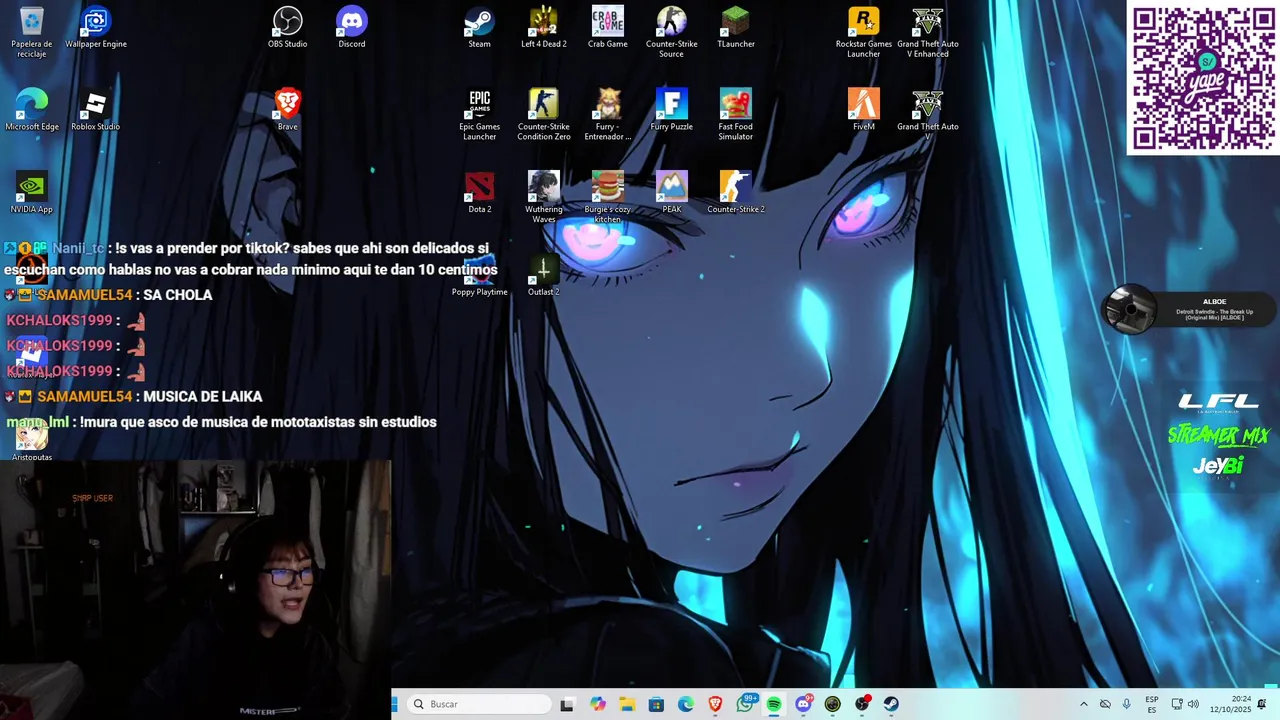
Task: Click the ALBOE now-playing music widget
Action: (x=1190, y=309)
